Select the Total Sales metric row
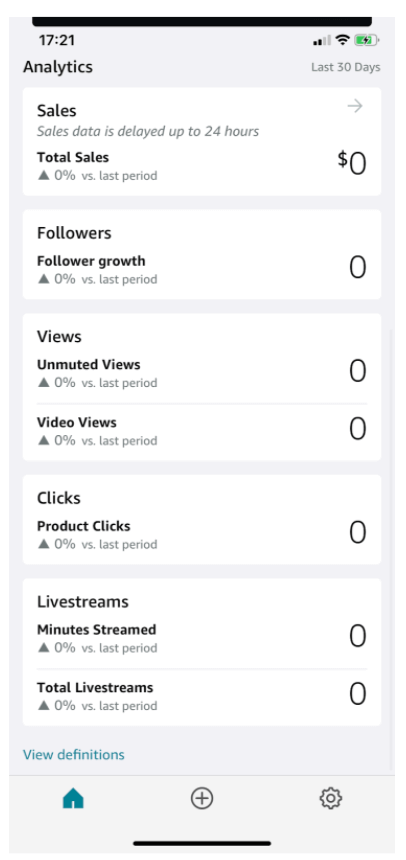Viewport: 406px width, 860px height. coord(202,166)
